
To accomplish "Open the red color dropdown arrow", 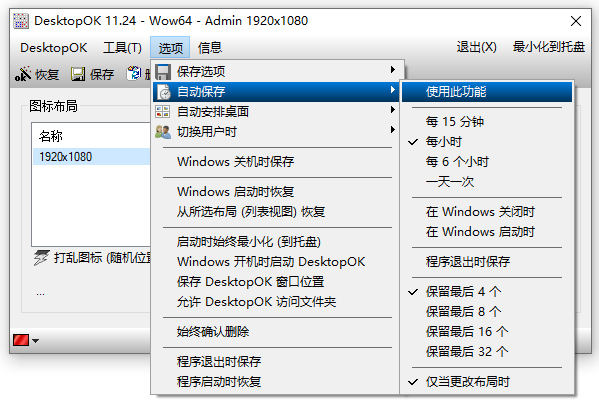I will click(x=36, y=340).
